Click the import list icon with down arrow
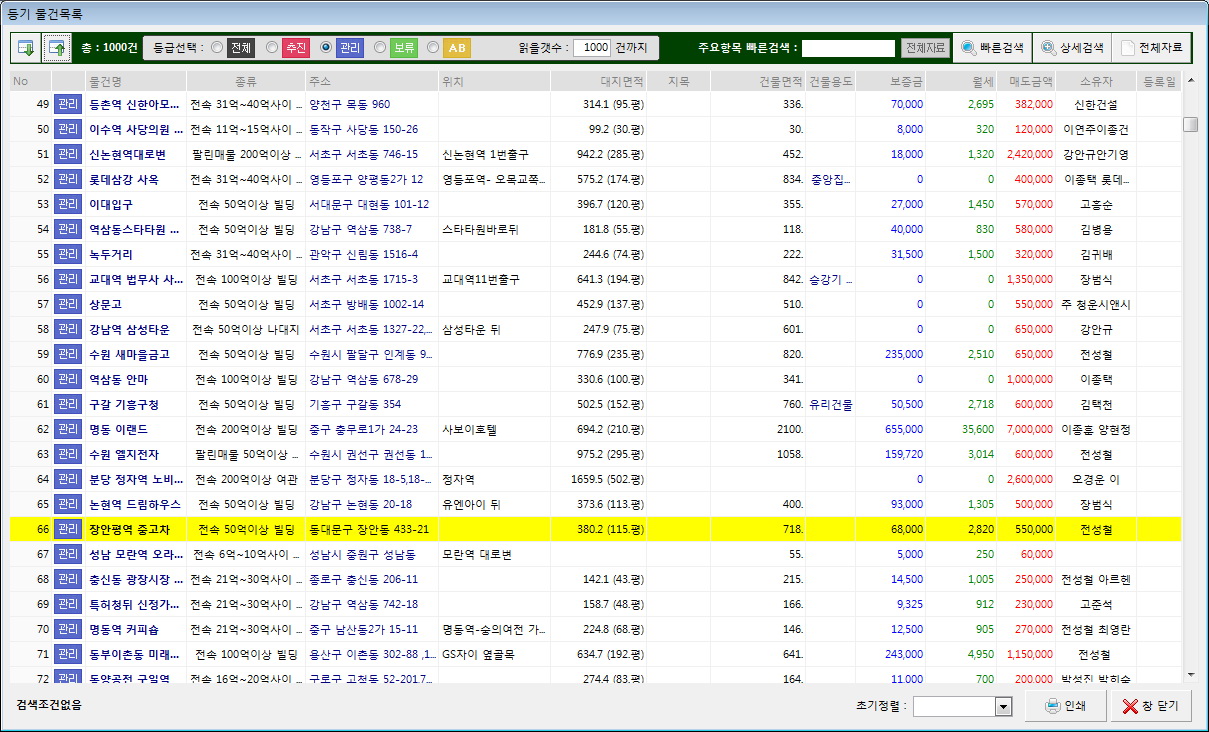Screen dimensions: 1209x732 (x=26, y=47)
